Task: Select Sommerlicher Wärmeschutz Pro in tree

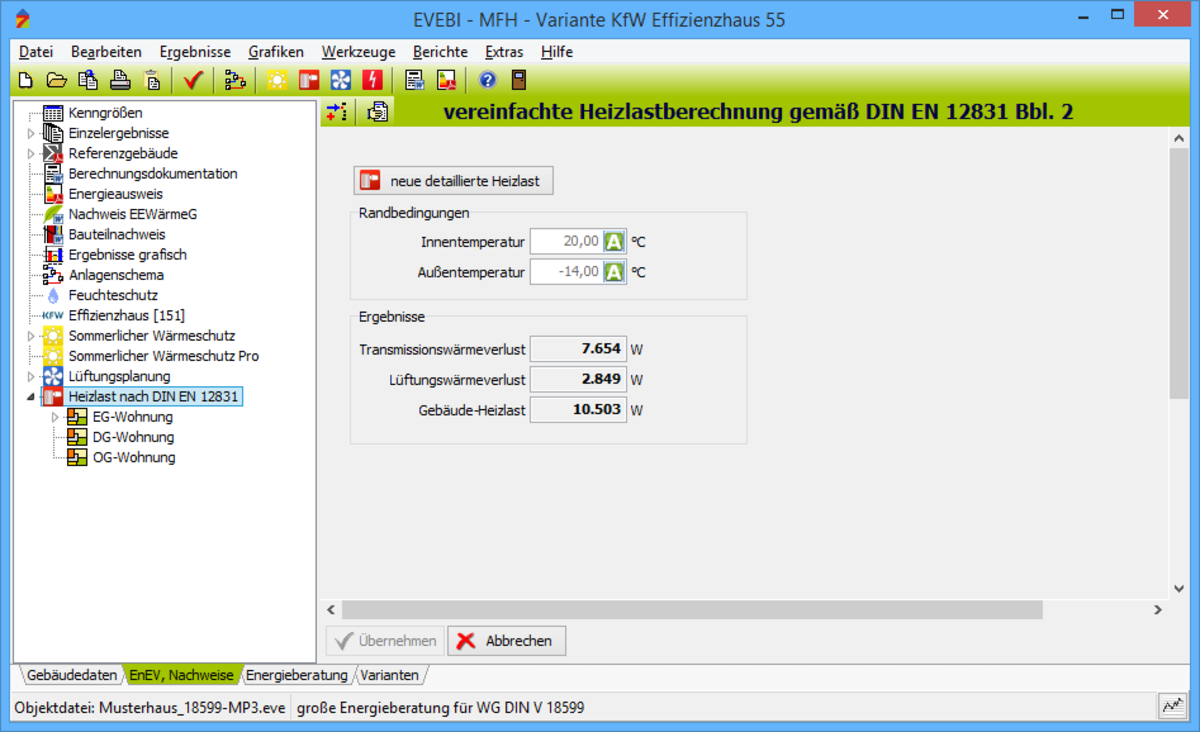Action: (164, 356)
